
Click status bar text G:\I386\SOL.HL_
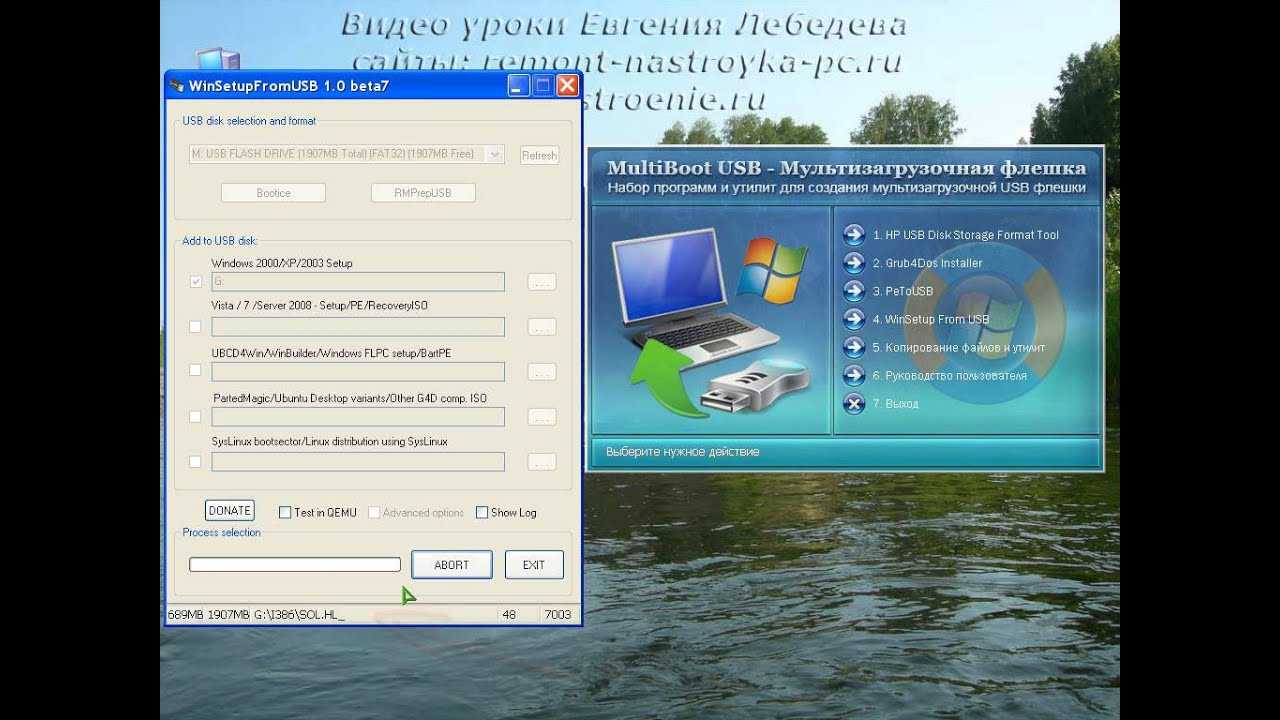(298, 614)
